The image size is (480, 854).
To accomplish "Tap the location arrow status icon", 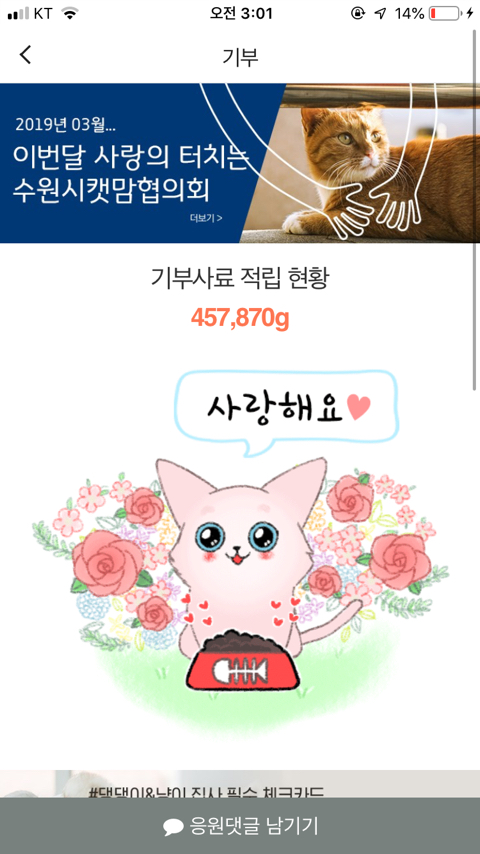I will click(381, 14).
